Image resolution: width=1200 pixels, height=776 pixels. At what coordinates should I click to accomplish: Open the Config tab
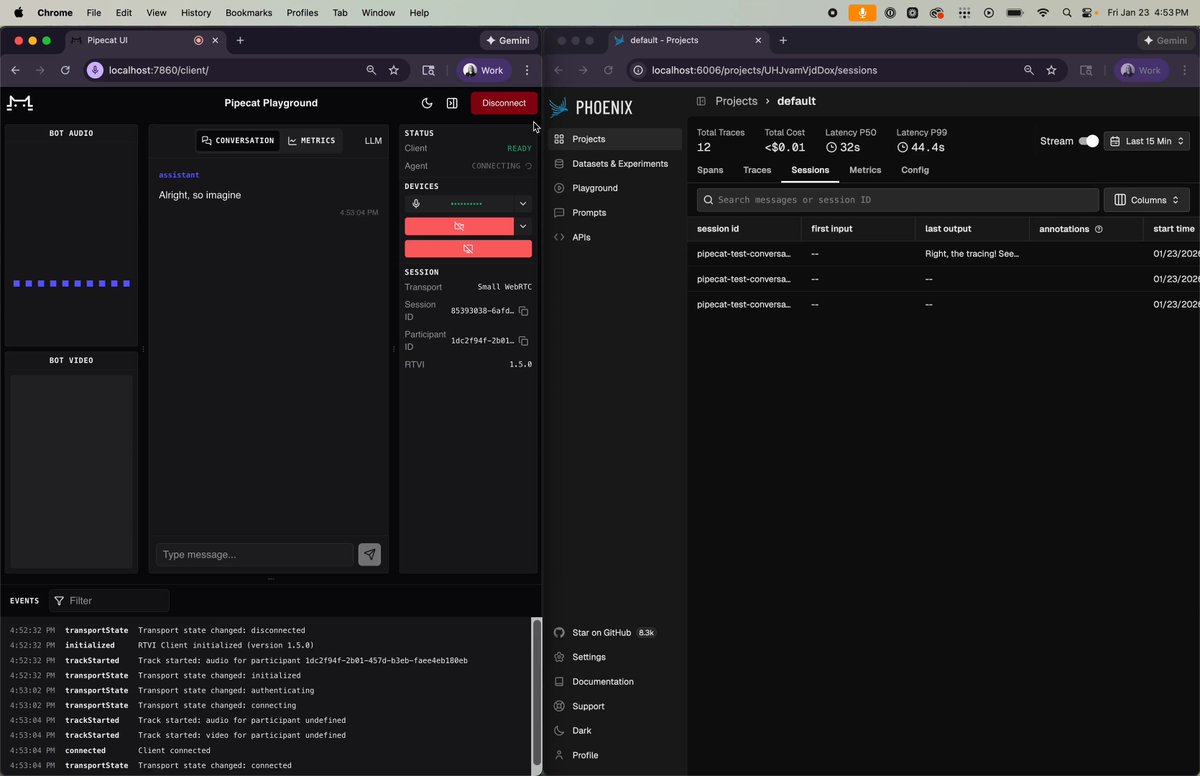coord(915,170)
